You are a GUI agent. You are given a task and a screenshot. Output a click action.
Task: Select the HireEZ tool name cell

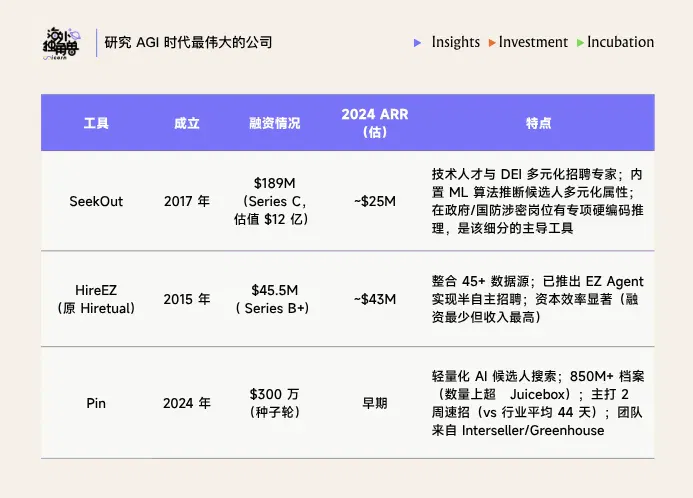coord(96,299)
